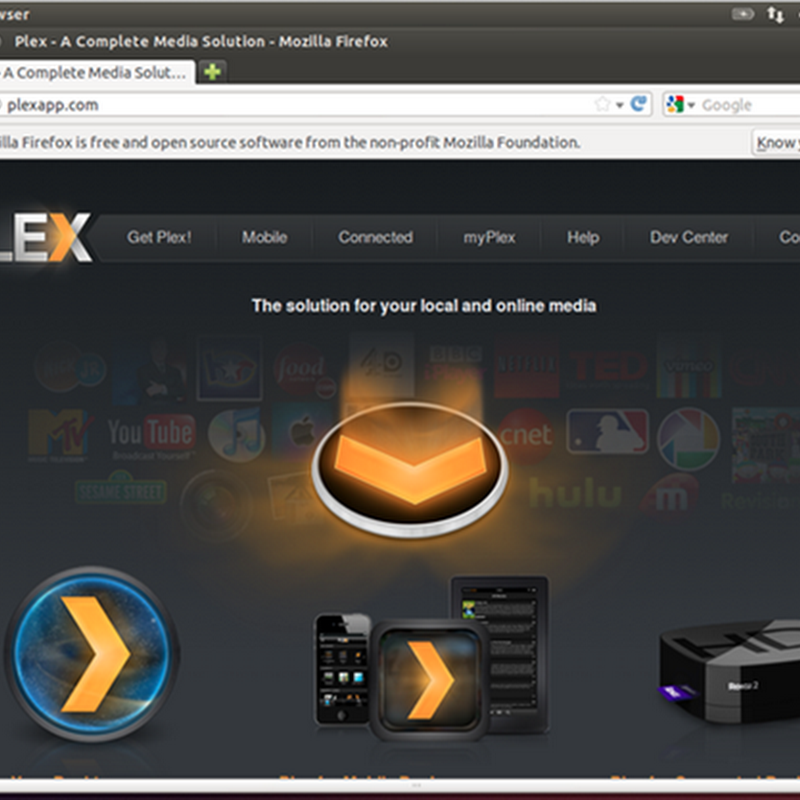
Task: Click the iTunes music note logo
Action: 236,435
